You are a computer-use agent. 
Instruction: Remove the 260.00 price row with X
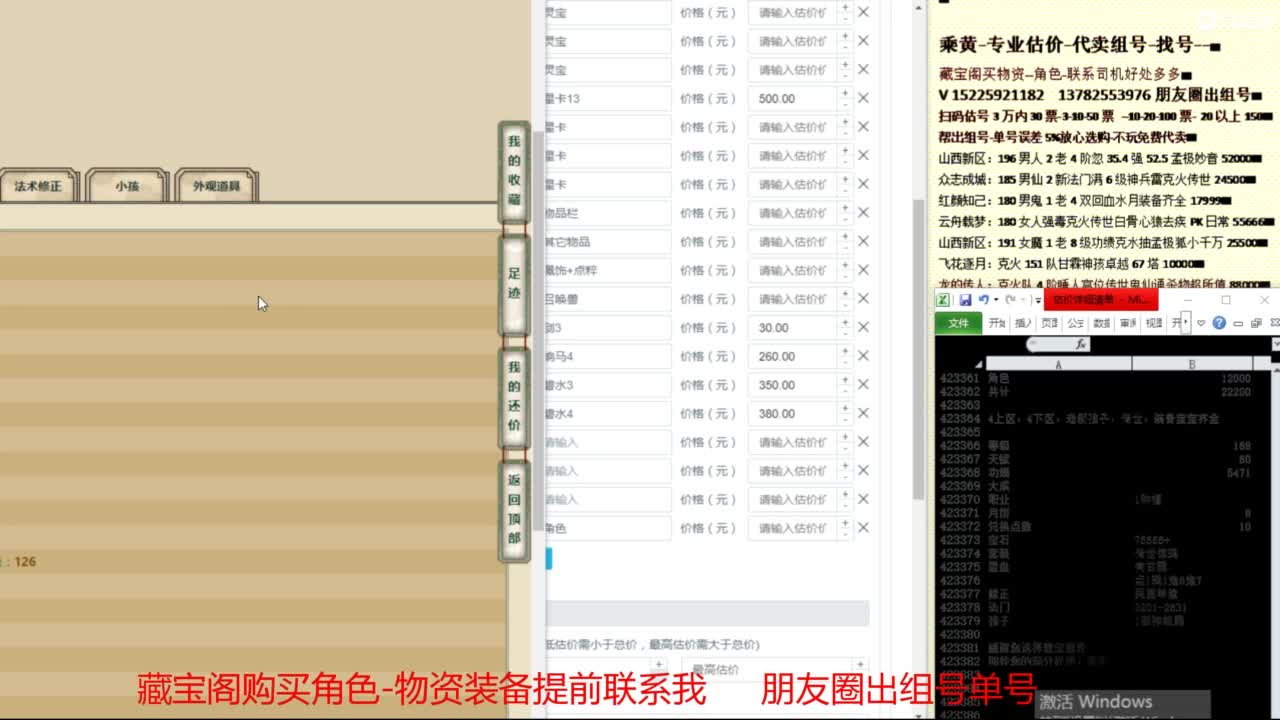[863, 356]
